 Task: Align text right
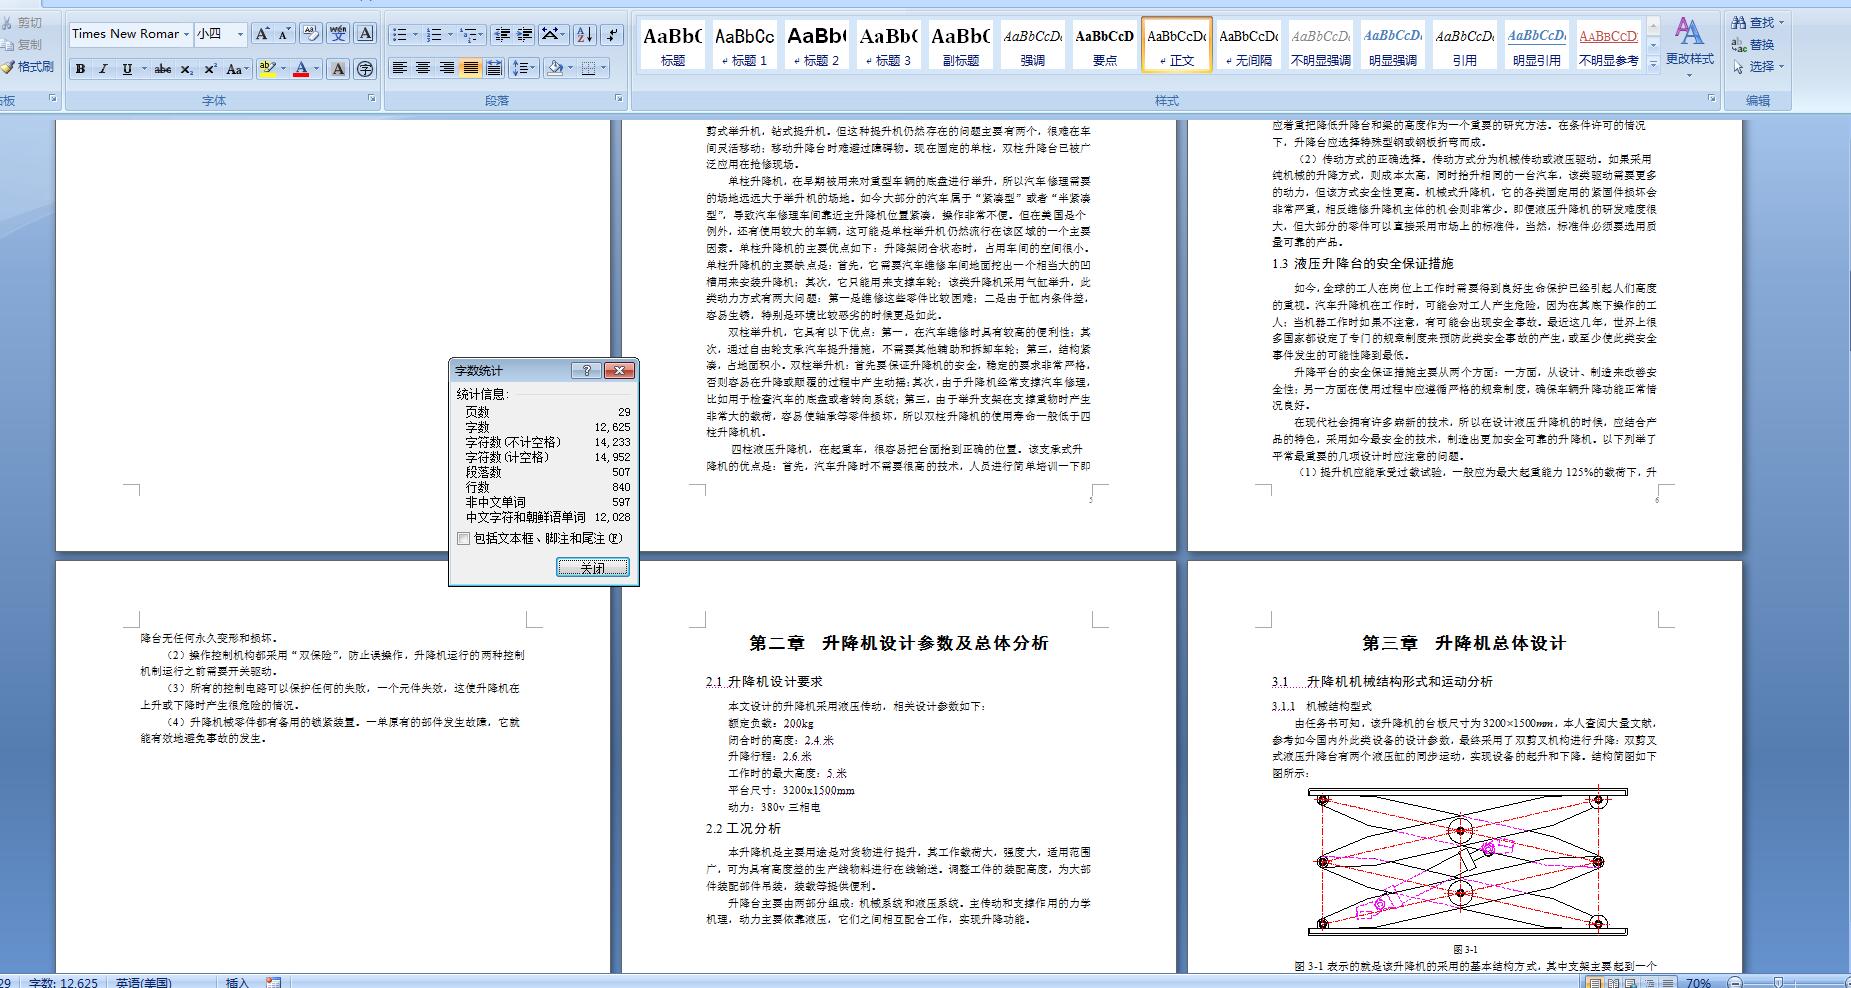[x=446, y=68]
